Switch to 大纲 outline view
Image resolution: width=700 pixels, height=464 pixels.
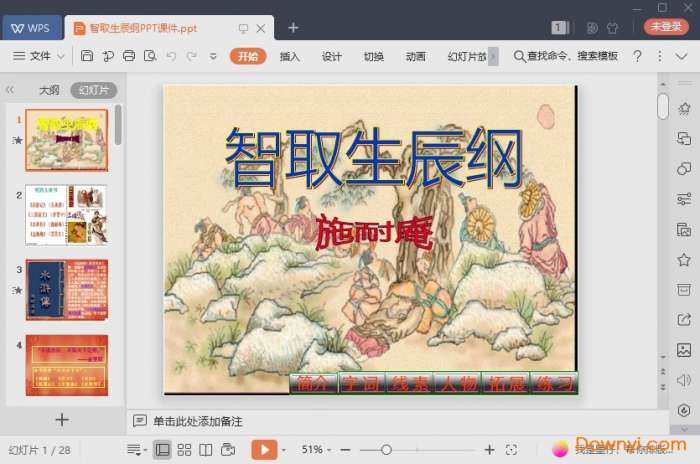[x=49, y=90]
